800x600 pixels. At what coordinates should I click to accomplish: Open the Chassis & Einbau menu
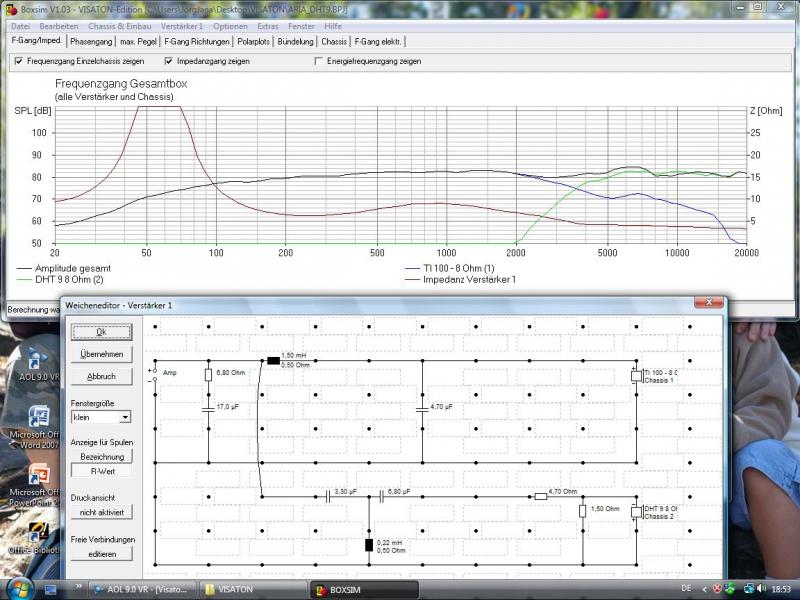click(111, 25)
